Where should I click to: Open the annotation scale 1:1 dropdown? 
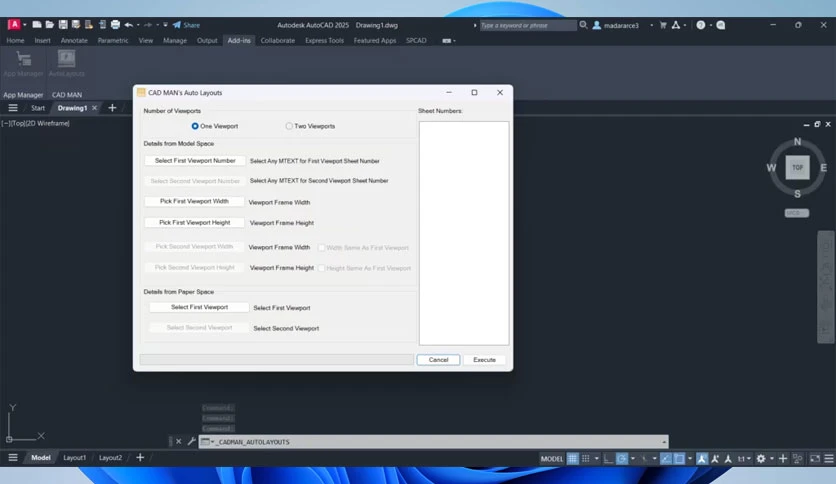pos(744,458)
